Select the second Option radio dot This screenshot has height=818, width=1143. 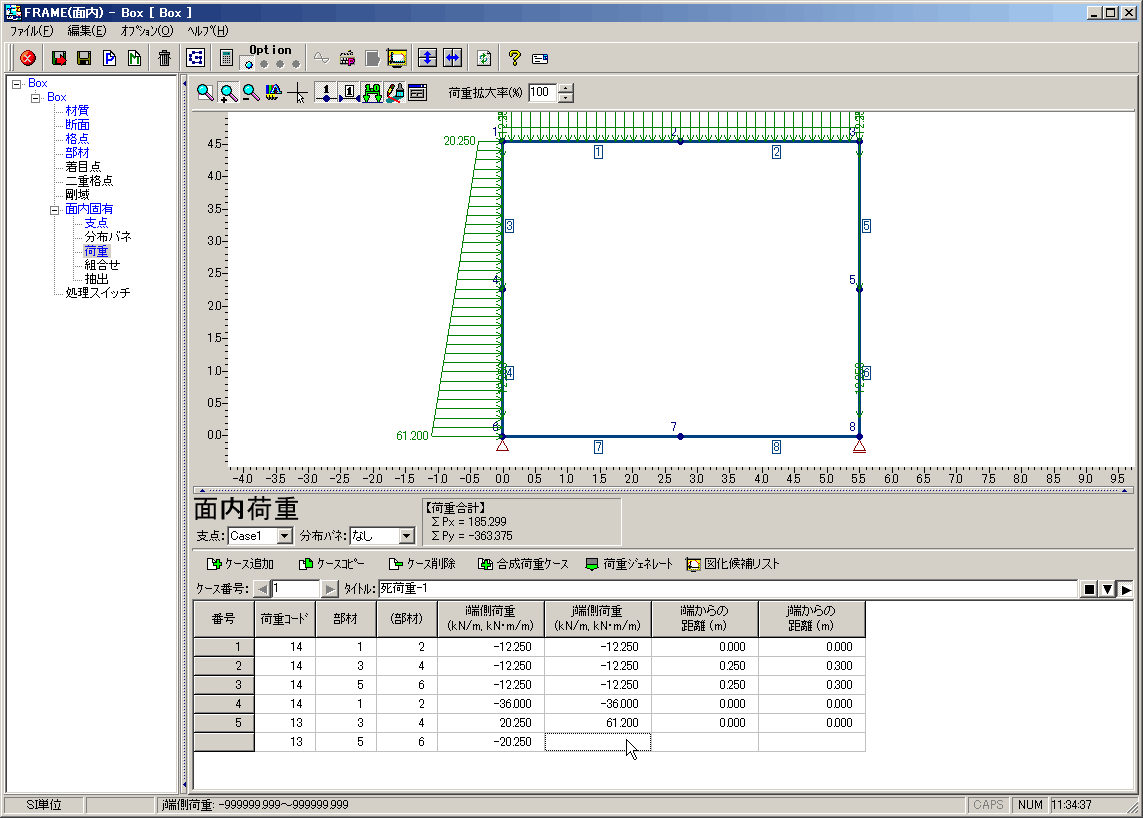(x=264, y=64)
